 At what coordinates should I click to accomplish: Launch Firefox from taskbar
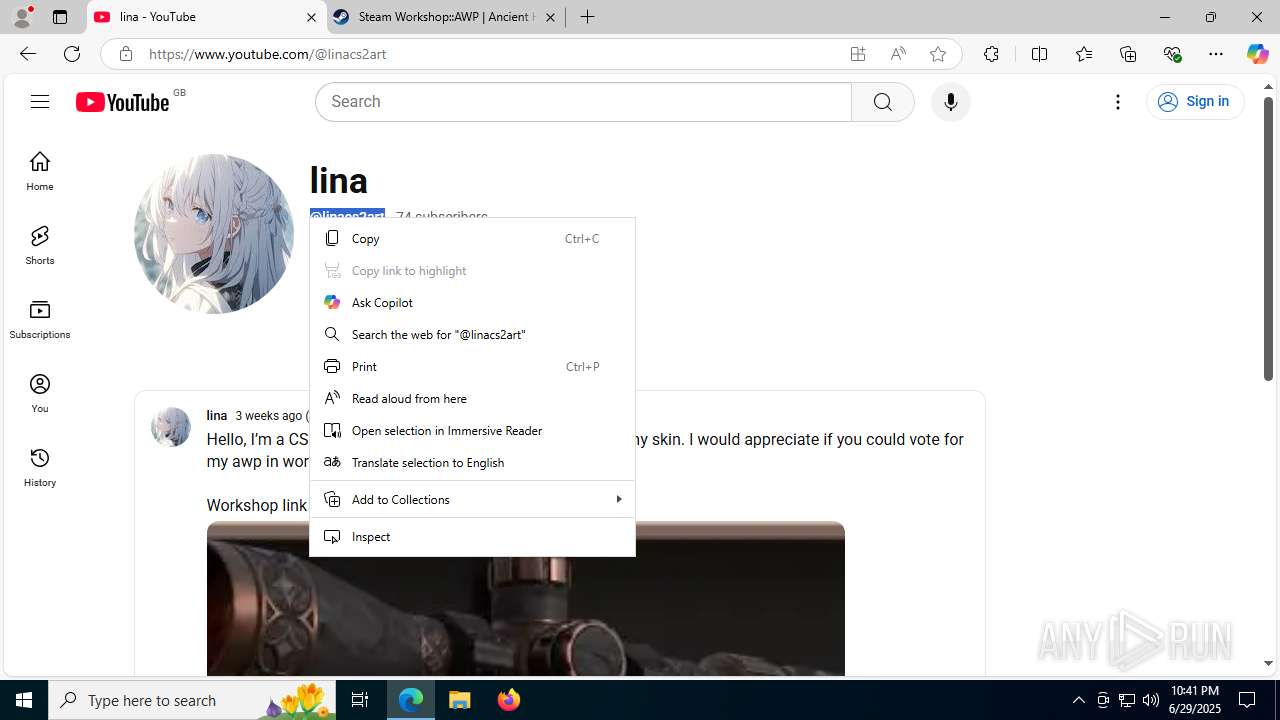508,700
